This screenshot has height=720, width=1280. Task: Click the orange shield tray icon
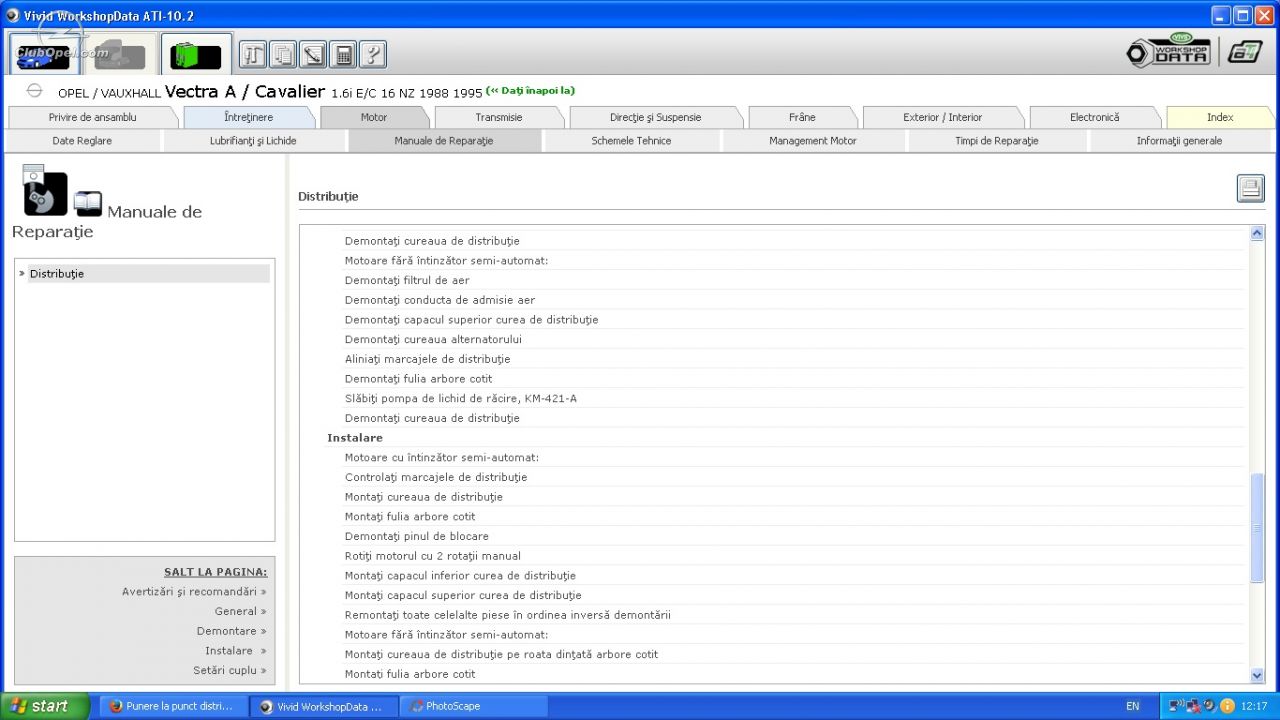pyautogui.click(x=1227, y=706)
